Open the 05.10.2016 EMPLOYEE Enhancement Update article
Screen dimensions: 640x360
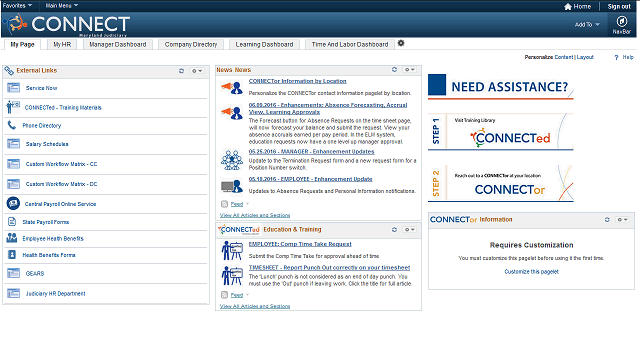[311, 179]
